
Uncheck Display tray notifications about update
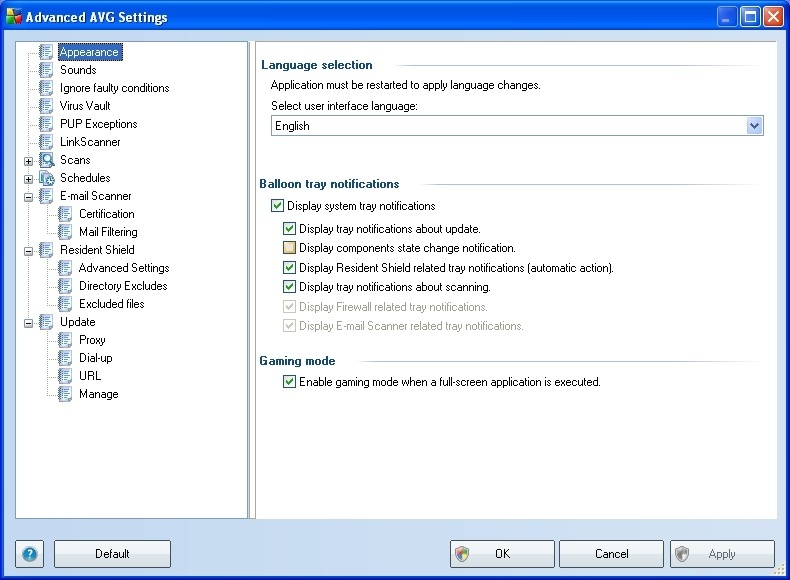(x=289, y=229)
